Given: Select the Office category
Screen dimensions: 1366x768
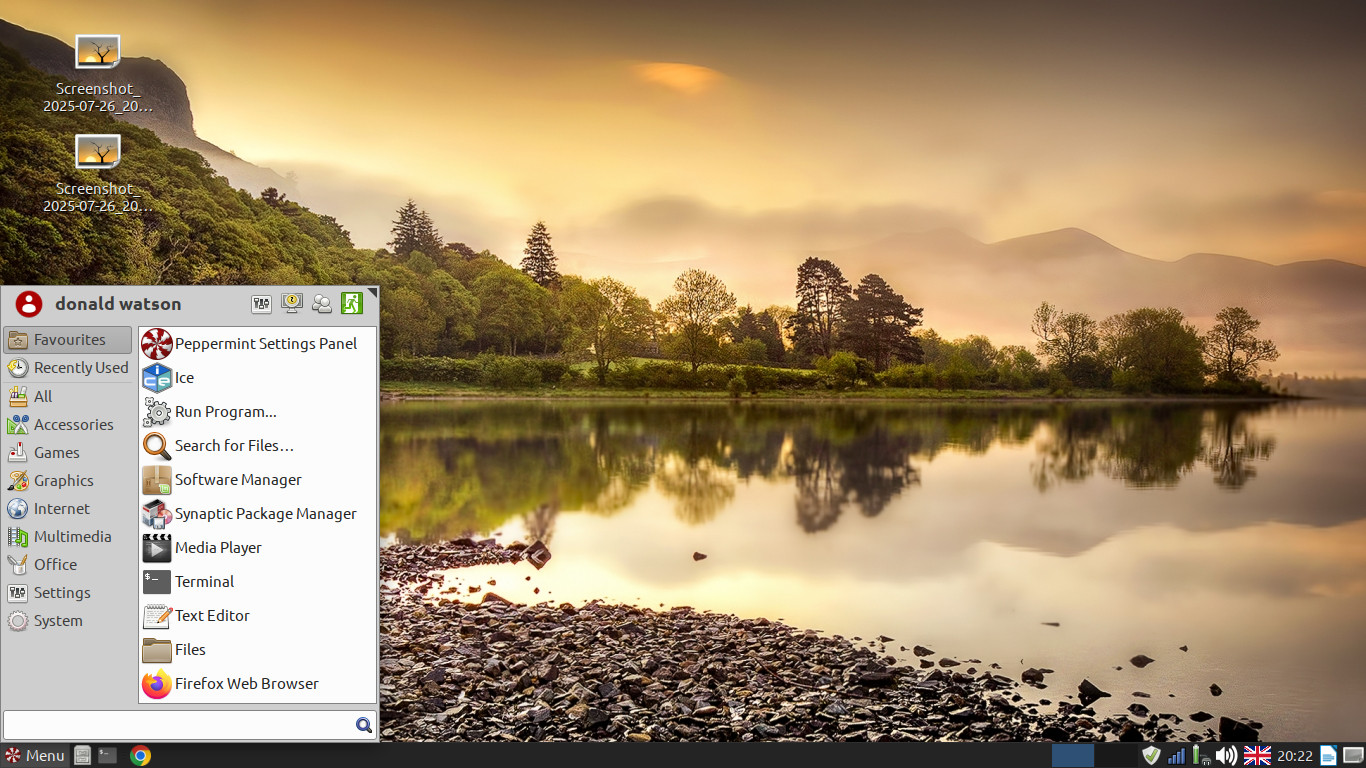Looking at the screenshot, I should (x=68, y=564).
